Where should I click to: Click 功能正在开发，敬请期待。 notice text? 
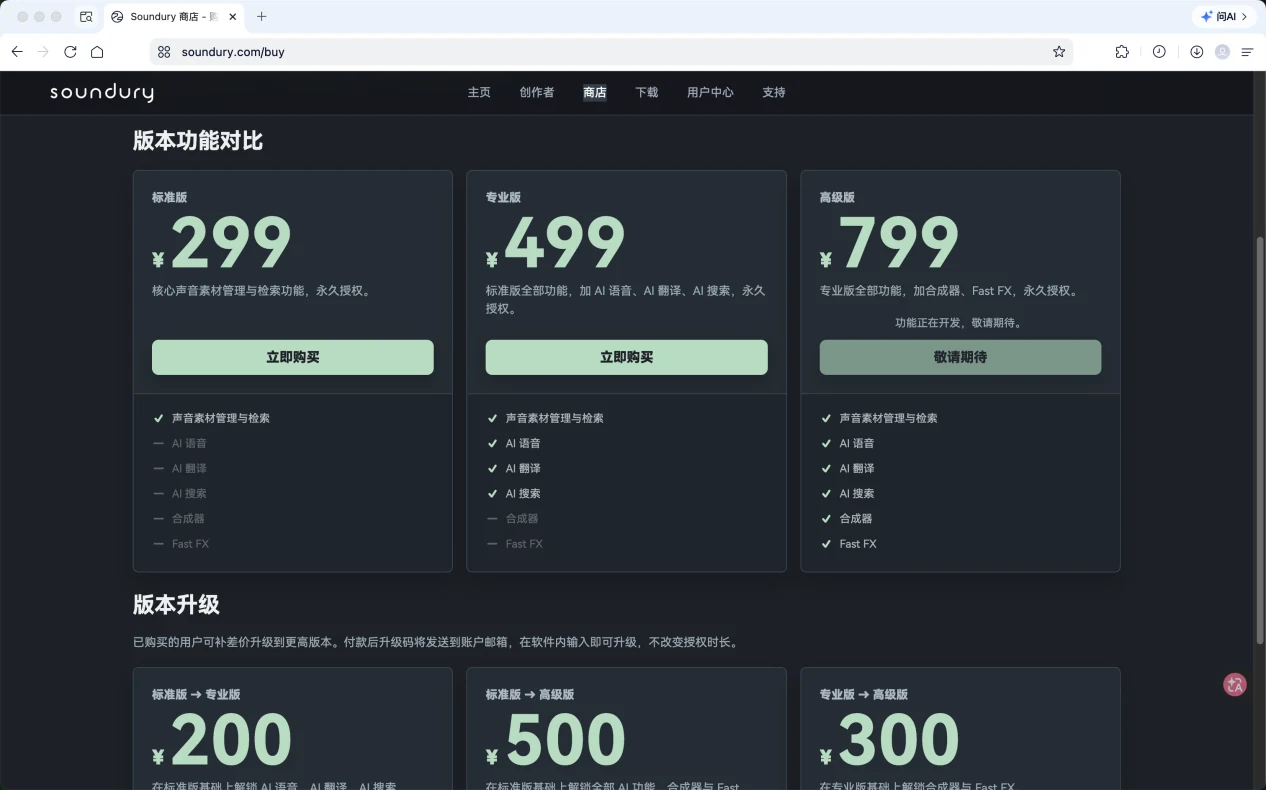[x=959, y=323]
